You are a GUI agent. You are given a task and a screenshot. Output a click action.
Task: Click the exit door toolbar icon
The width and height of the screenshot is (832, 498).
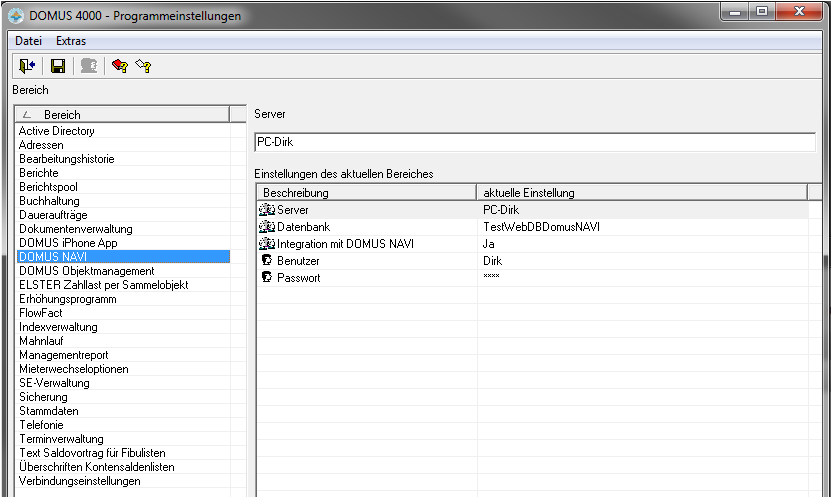27,66
